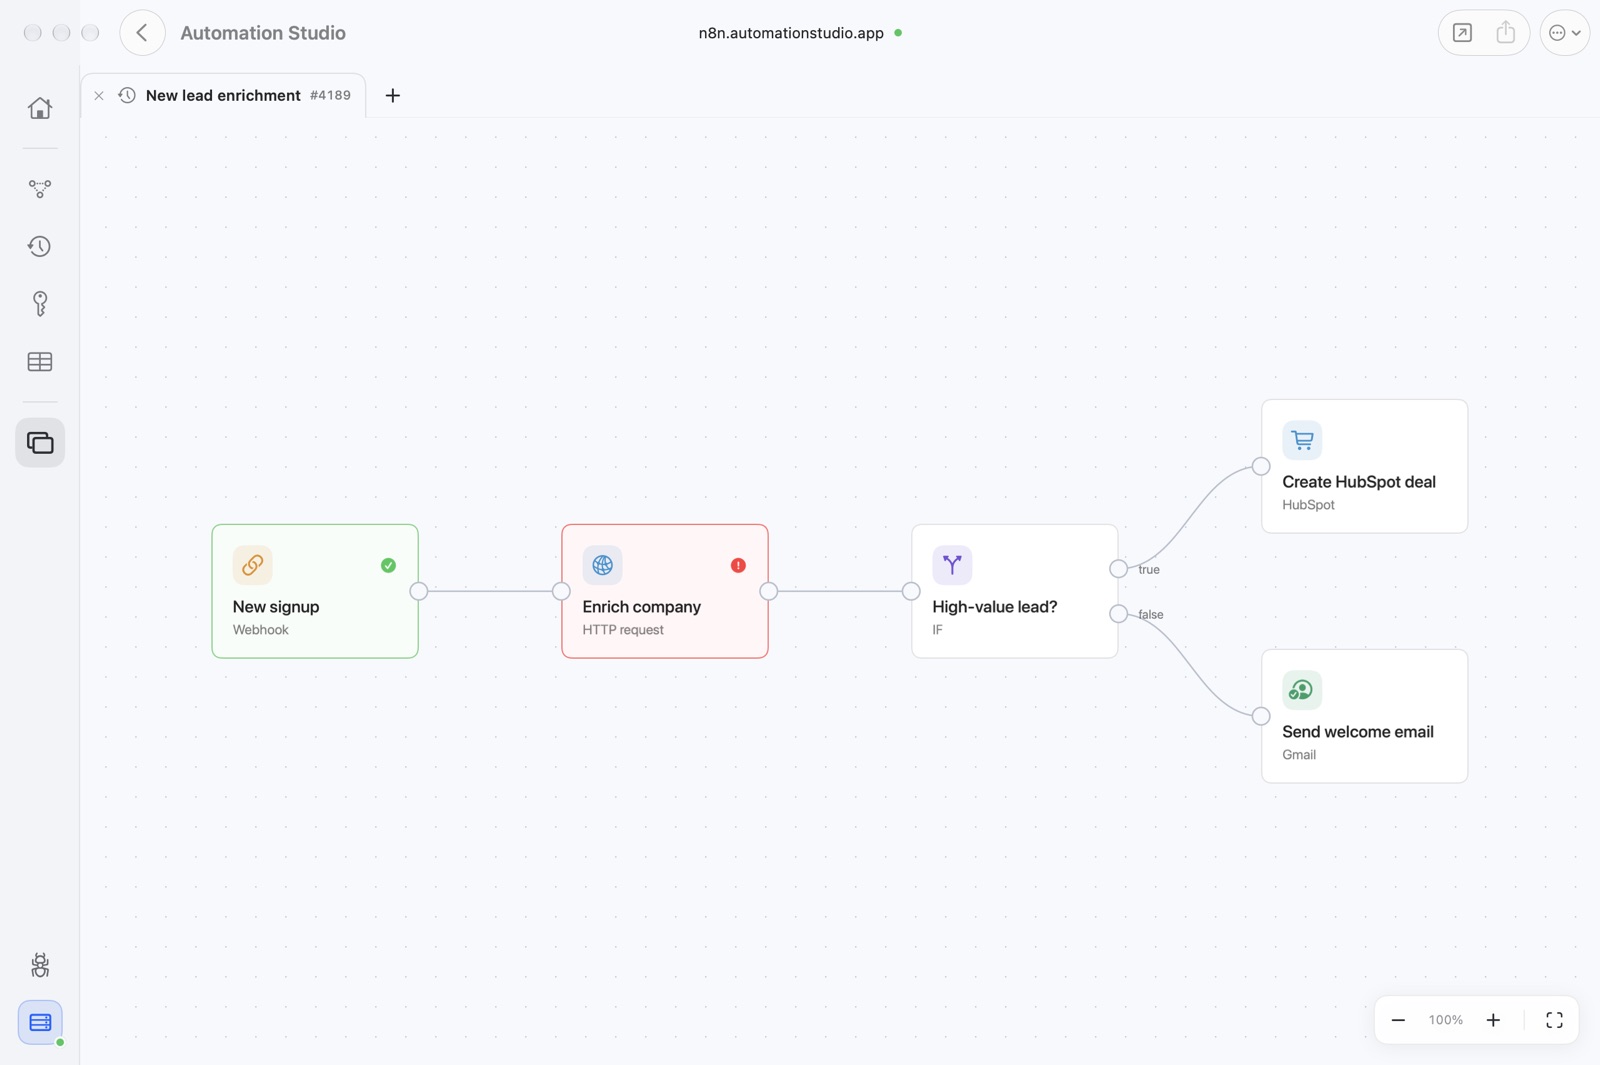Select the Send welcome email node
Screen dimensions: 1600x1065
pyautogui.click(x=1365, y=716)
